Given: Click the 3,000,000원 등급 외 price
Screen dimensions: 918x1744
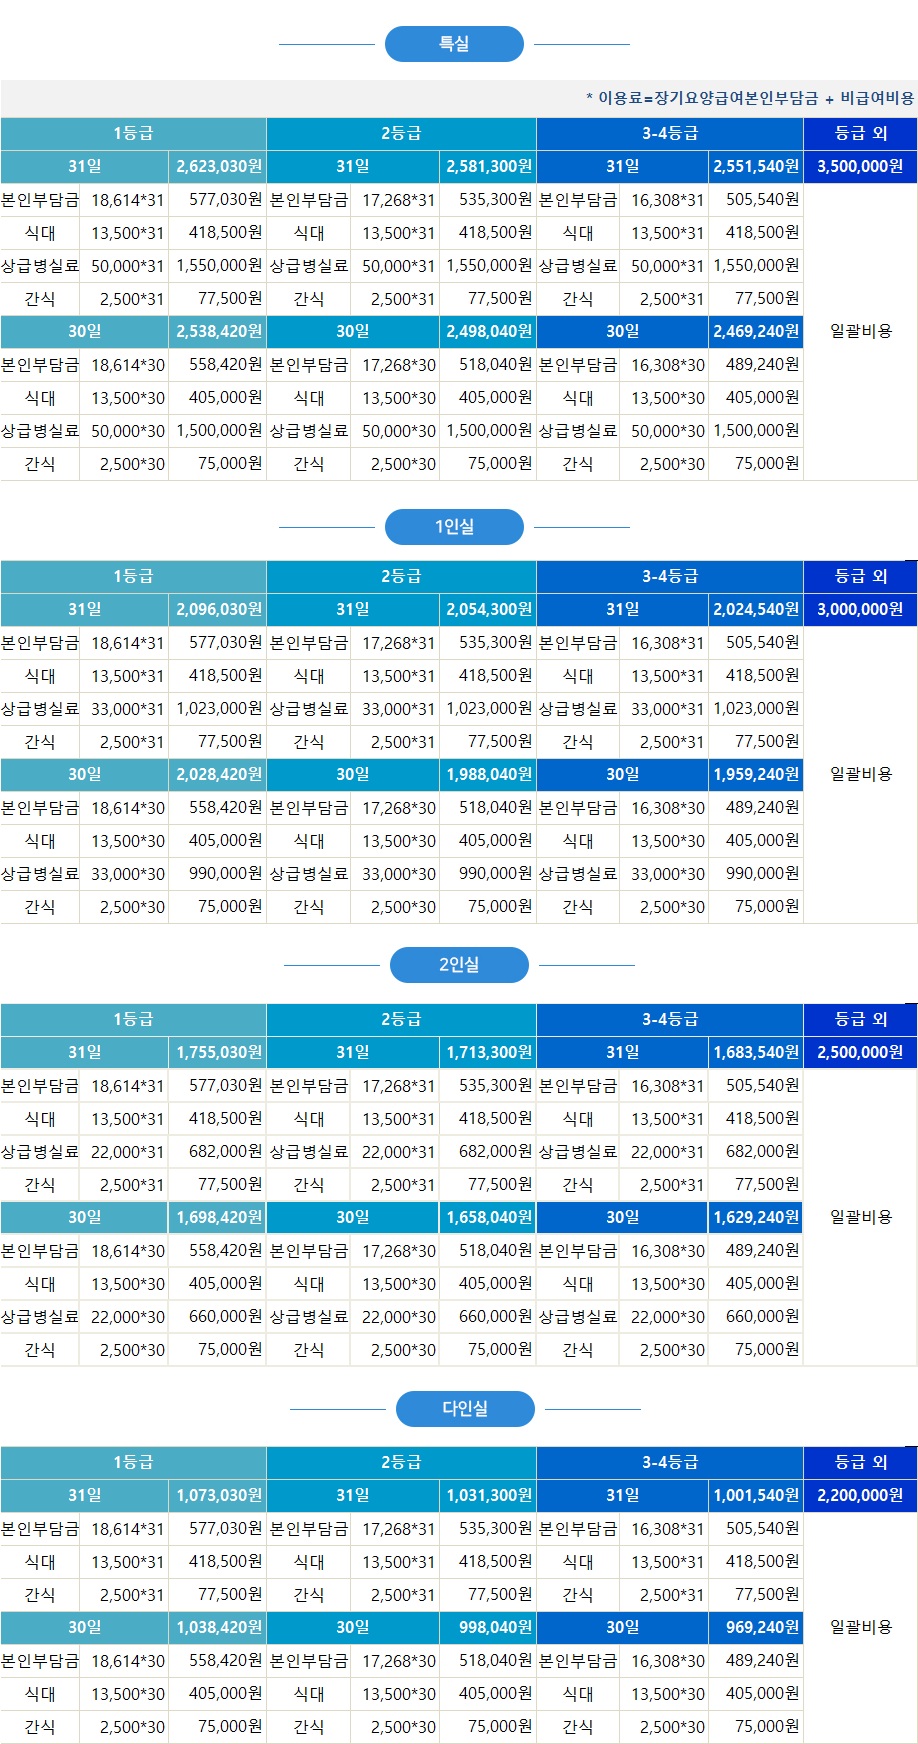Looking at the screenshot, I should pyautogui.click(x=860, y=609).
